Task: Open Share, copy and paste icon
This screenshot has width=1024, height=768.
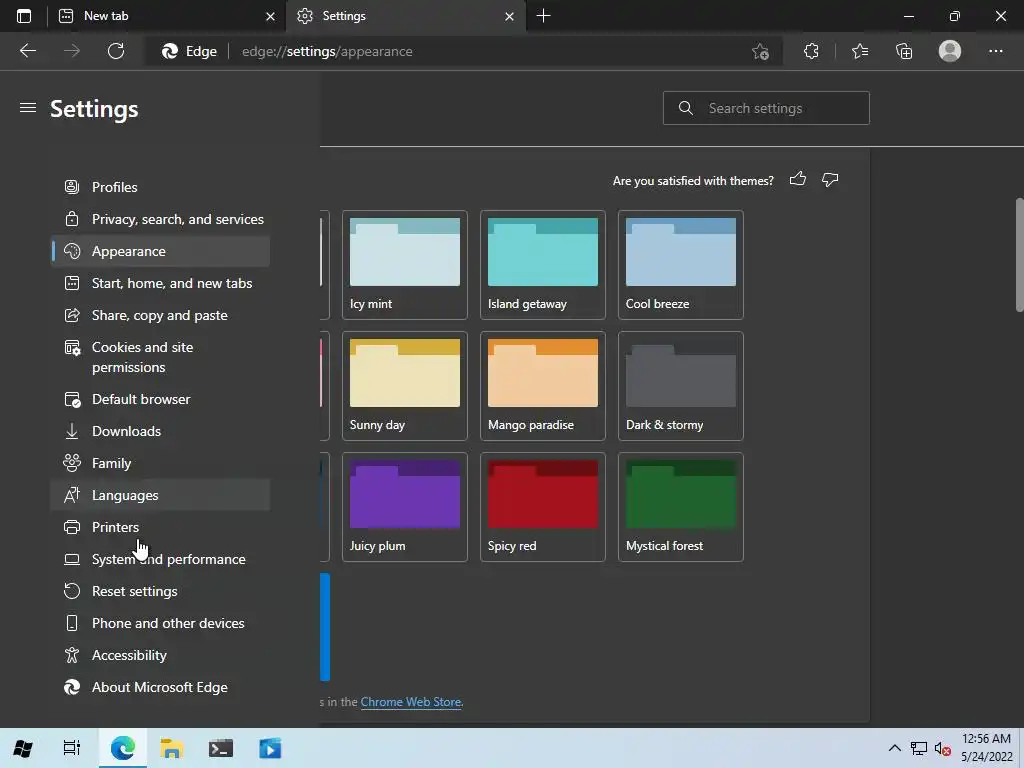Action: [72, 315]
